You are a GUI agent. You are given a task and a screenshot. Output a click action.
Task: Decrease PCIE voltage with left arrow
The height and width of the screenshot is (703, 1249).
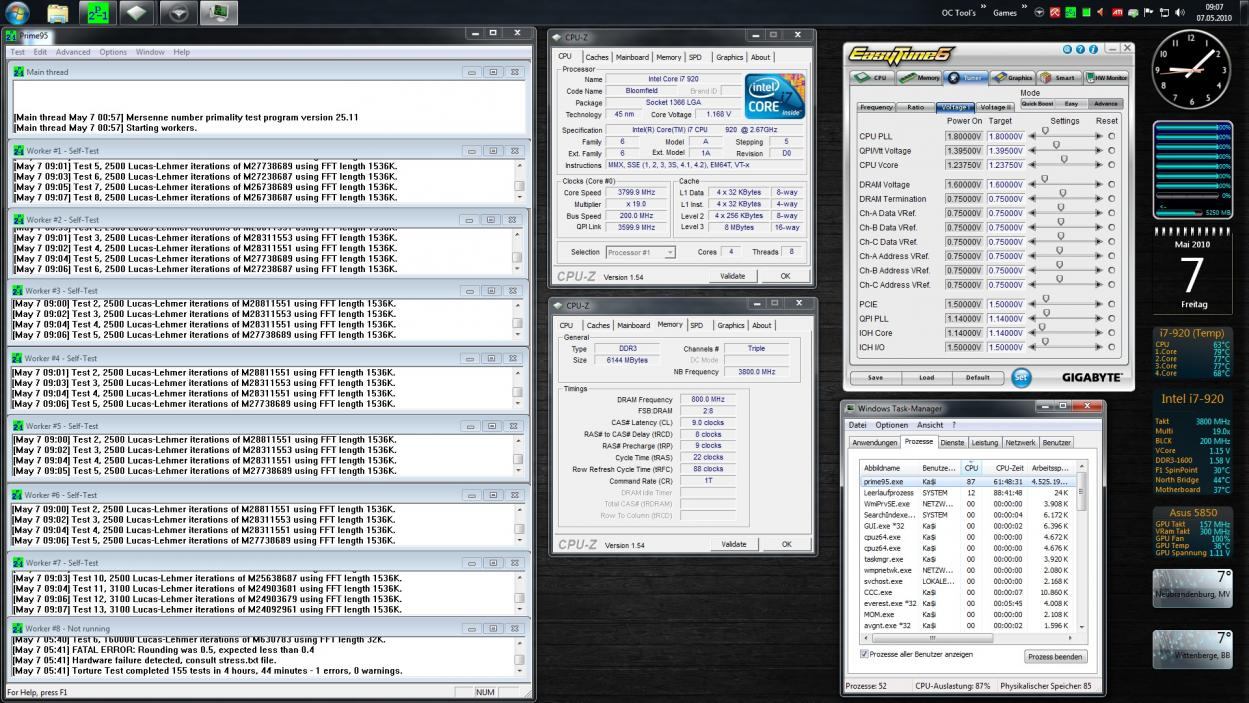[x=1030, y=304]
